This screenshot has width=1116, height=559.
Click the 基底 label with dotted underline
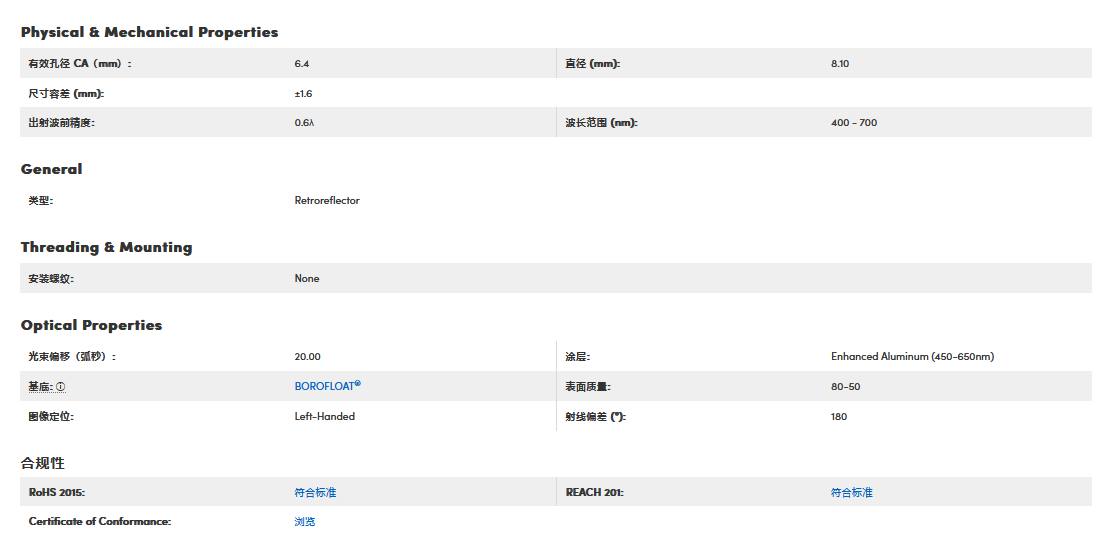(40, 387)
